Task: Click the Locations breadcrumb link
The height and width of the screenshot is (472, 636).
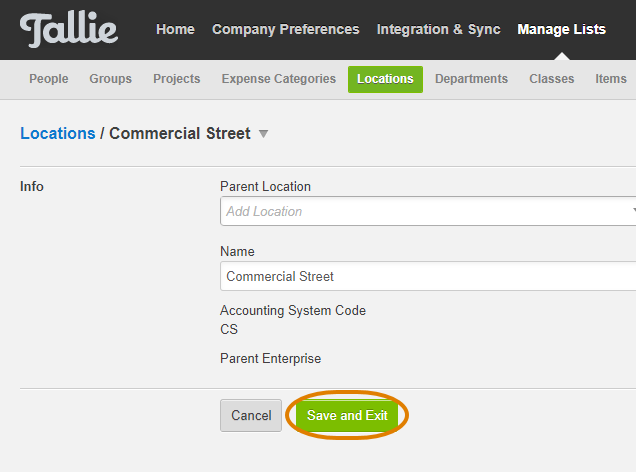Action: coord(58,133)
